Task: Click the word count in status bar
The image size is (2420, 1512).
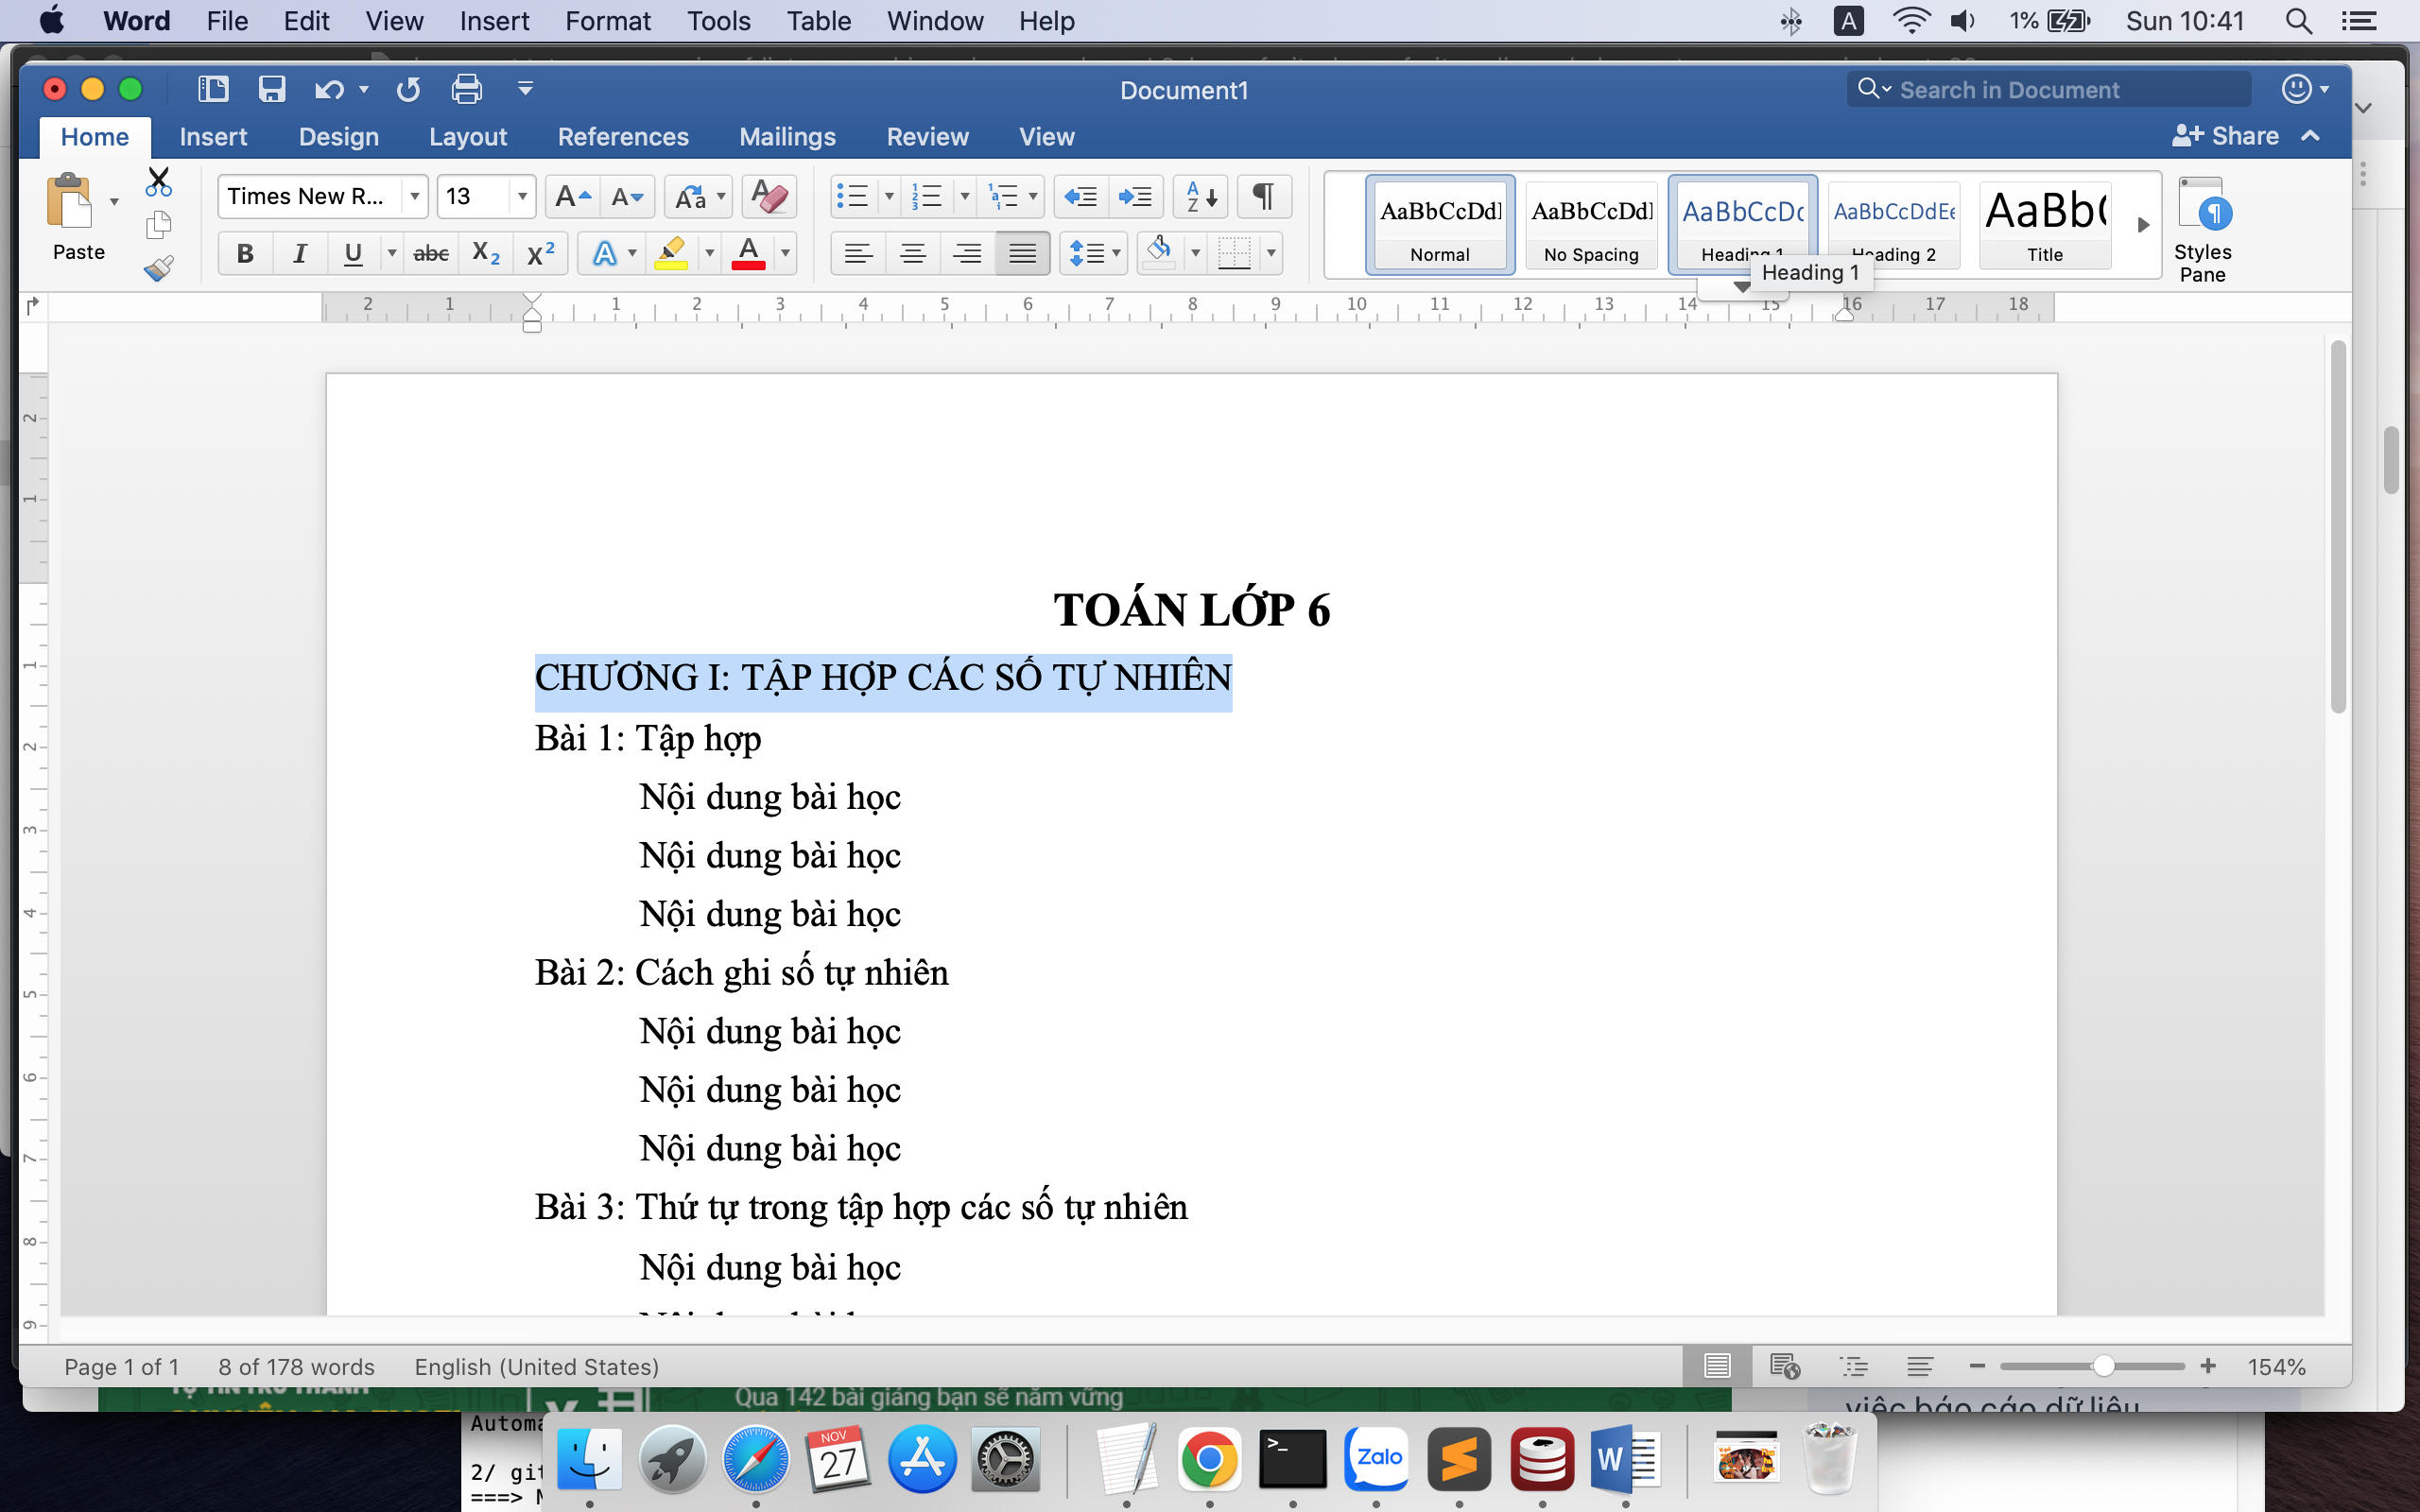Action: pos(296,1366)
